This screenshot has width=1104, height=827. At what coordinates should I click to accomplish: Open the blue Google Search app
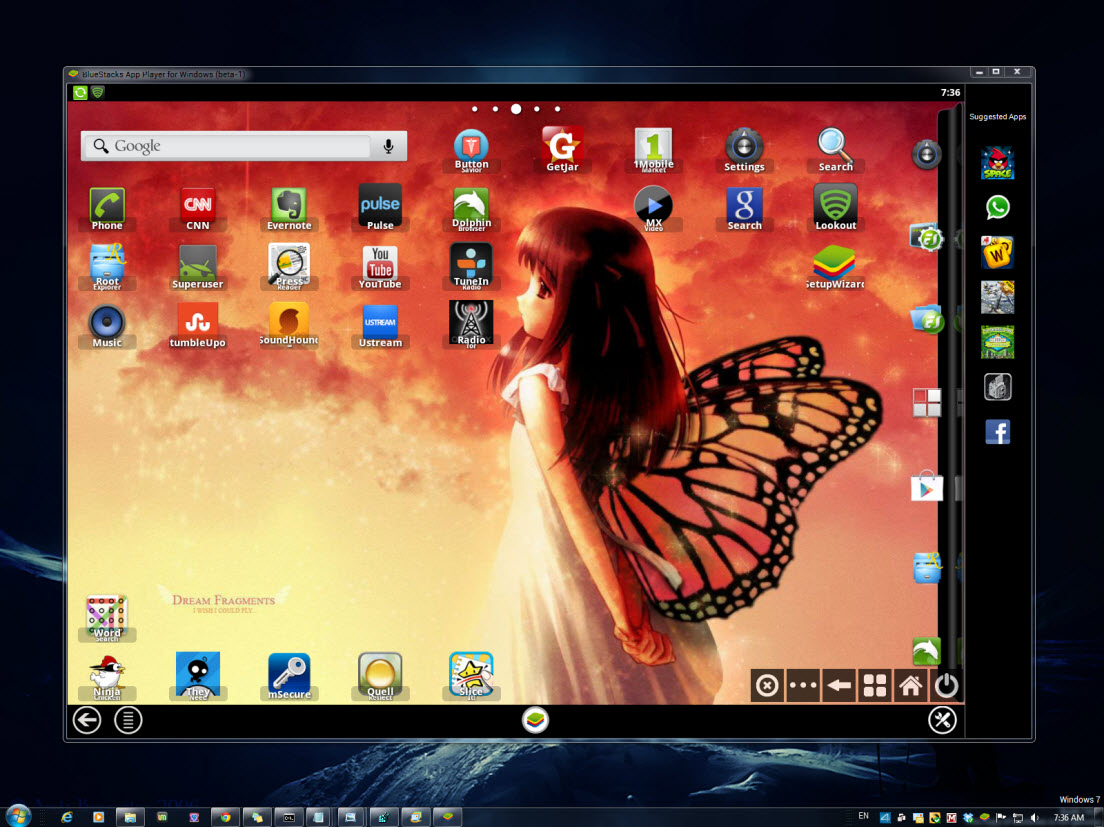click(744, 208)
